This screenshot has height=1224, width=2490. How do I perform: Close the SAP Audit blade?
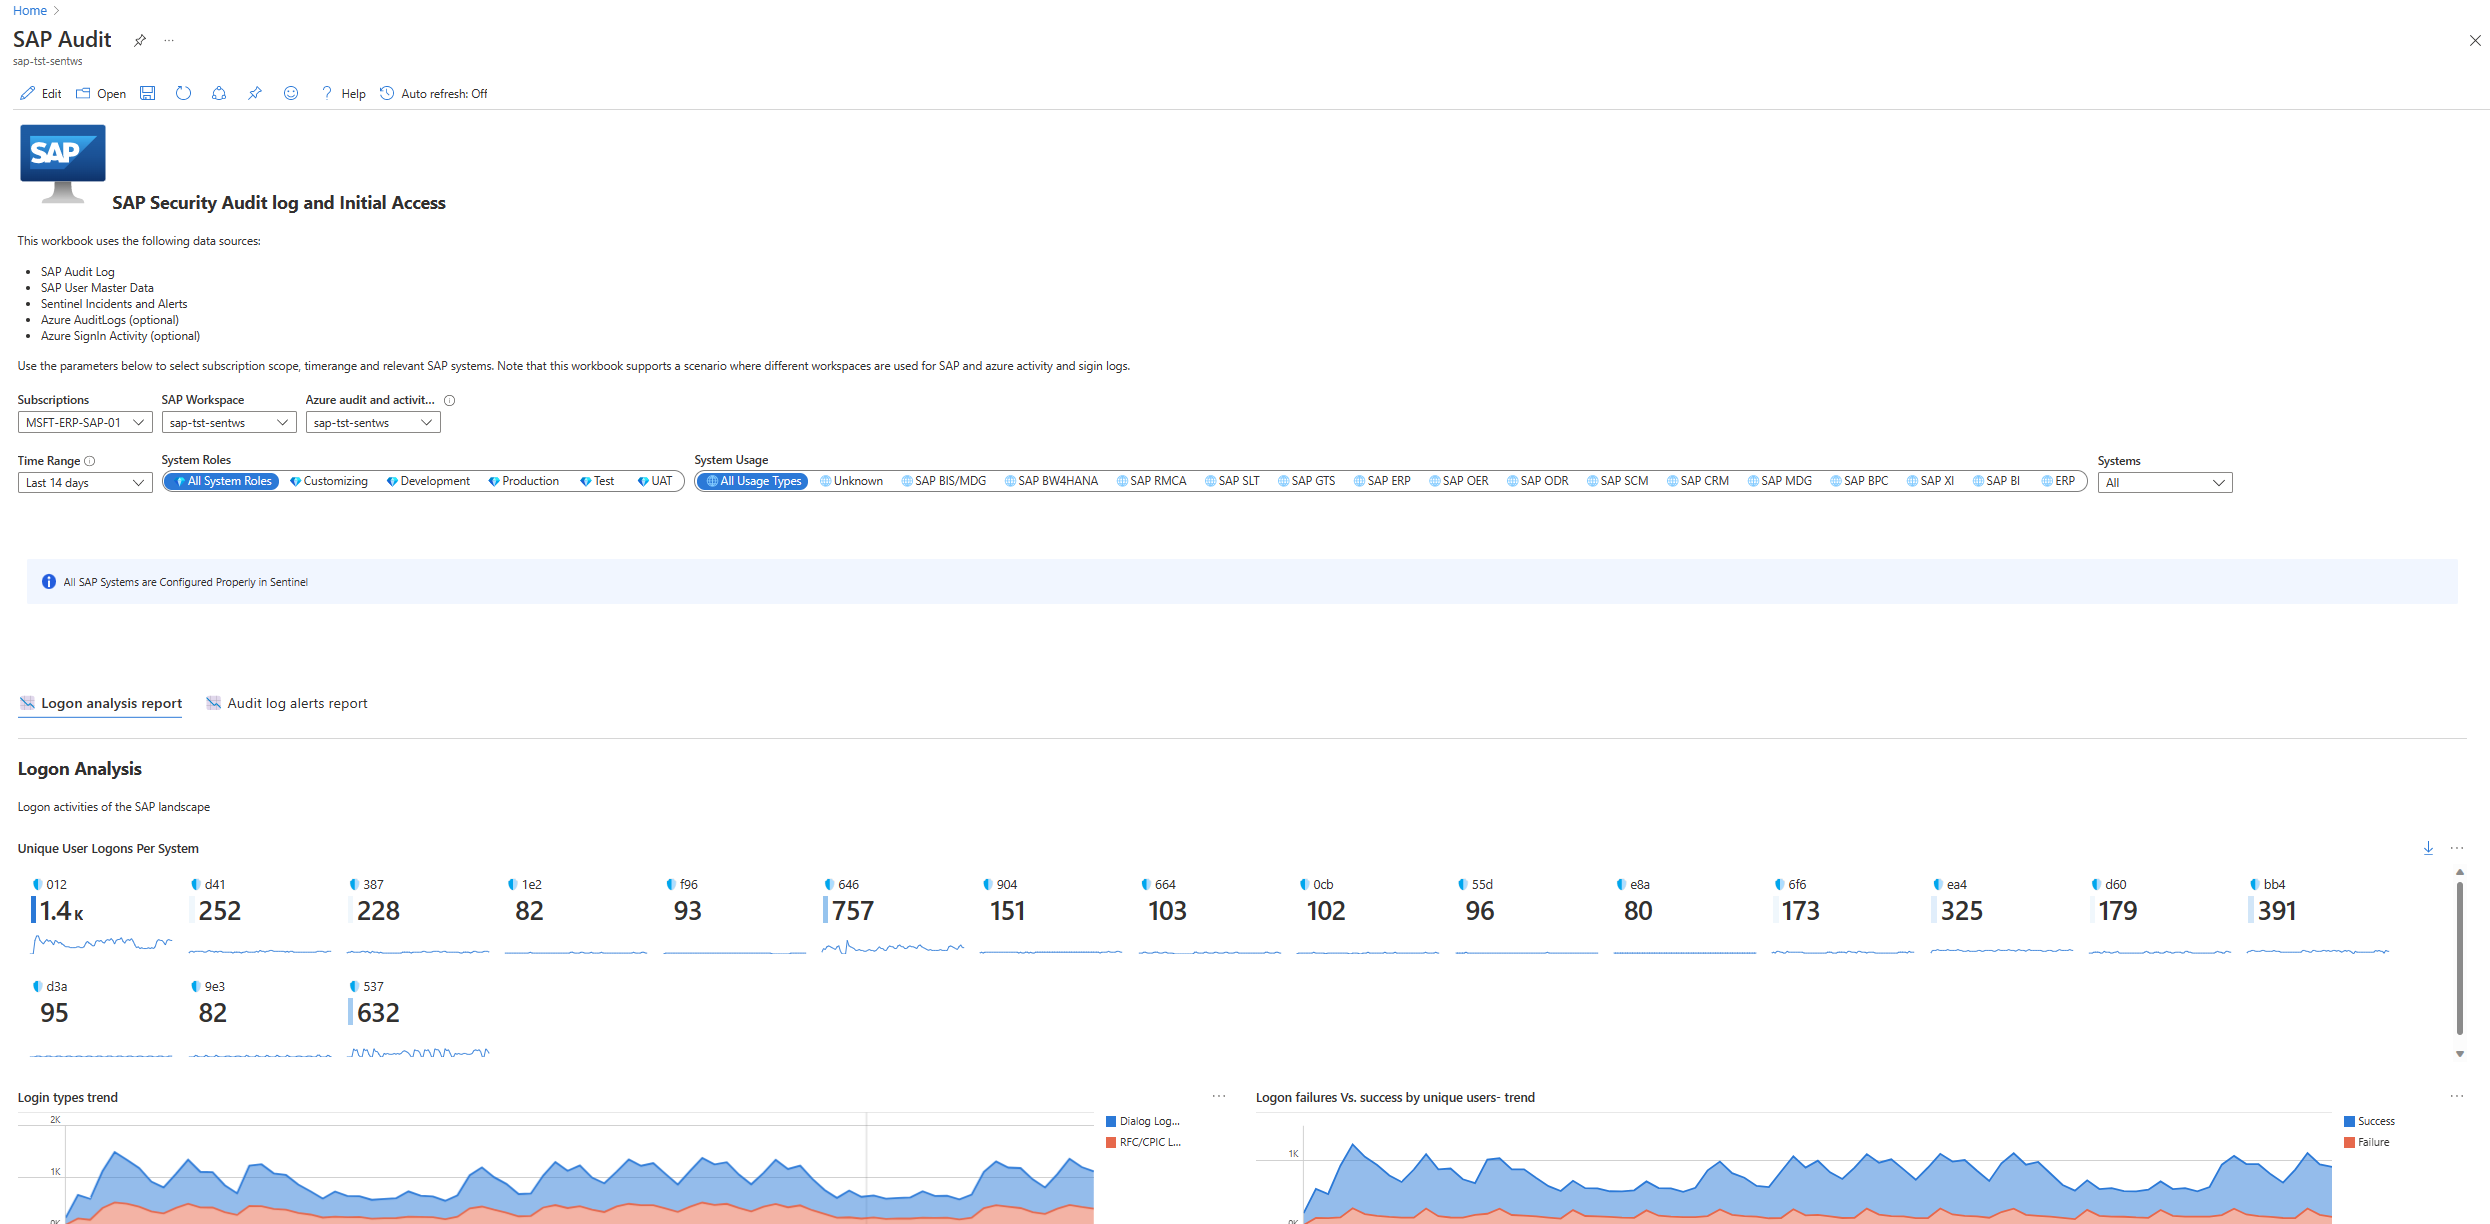point(2475,41)
